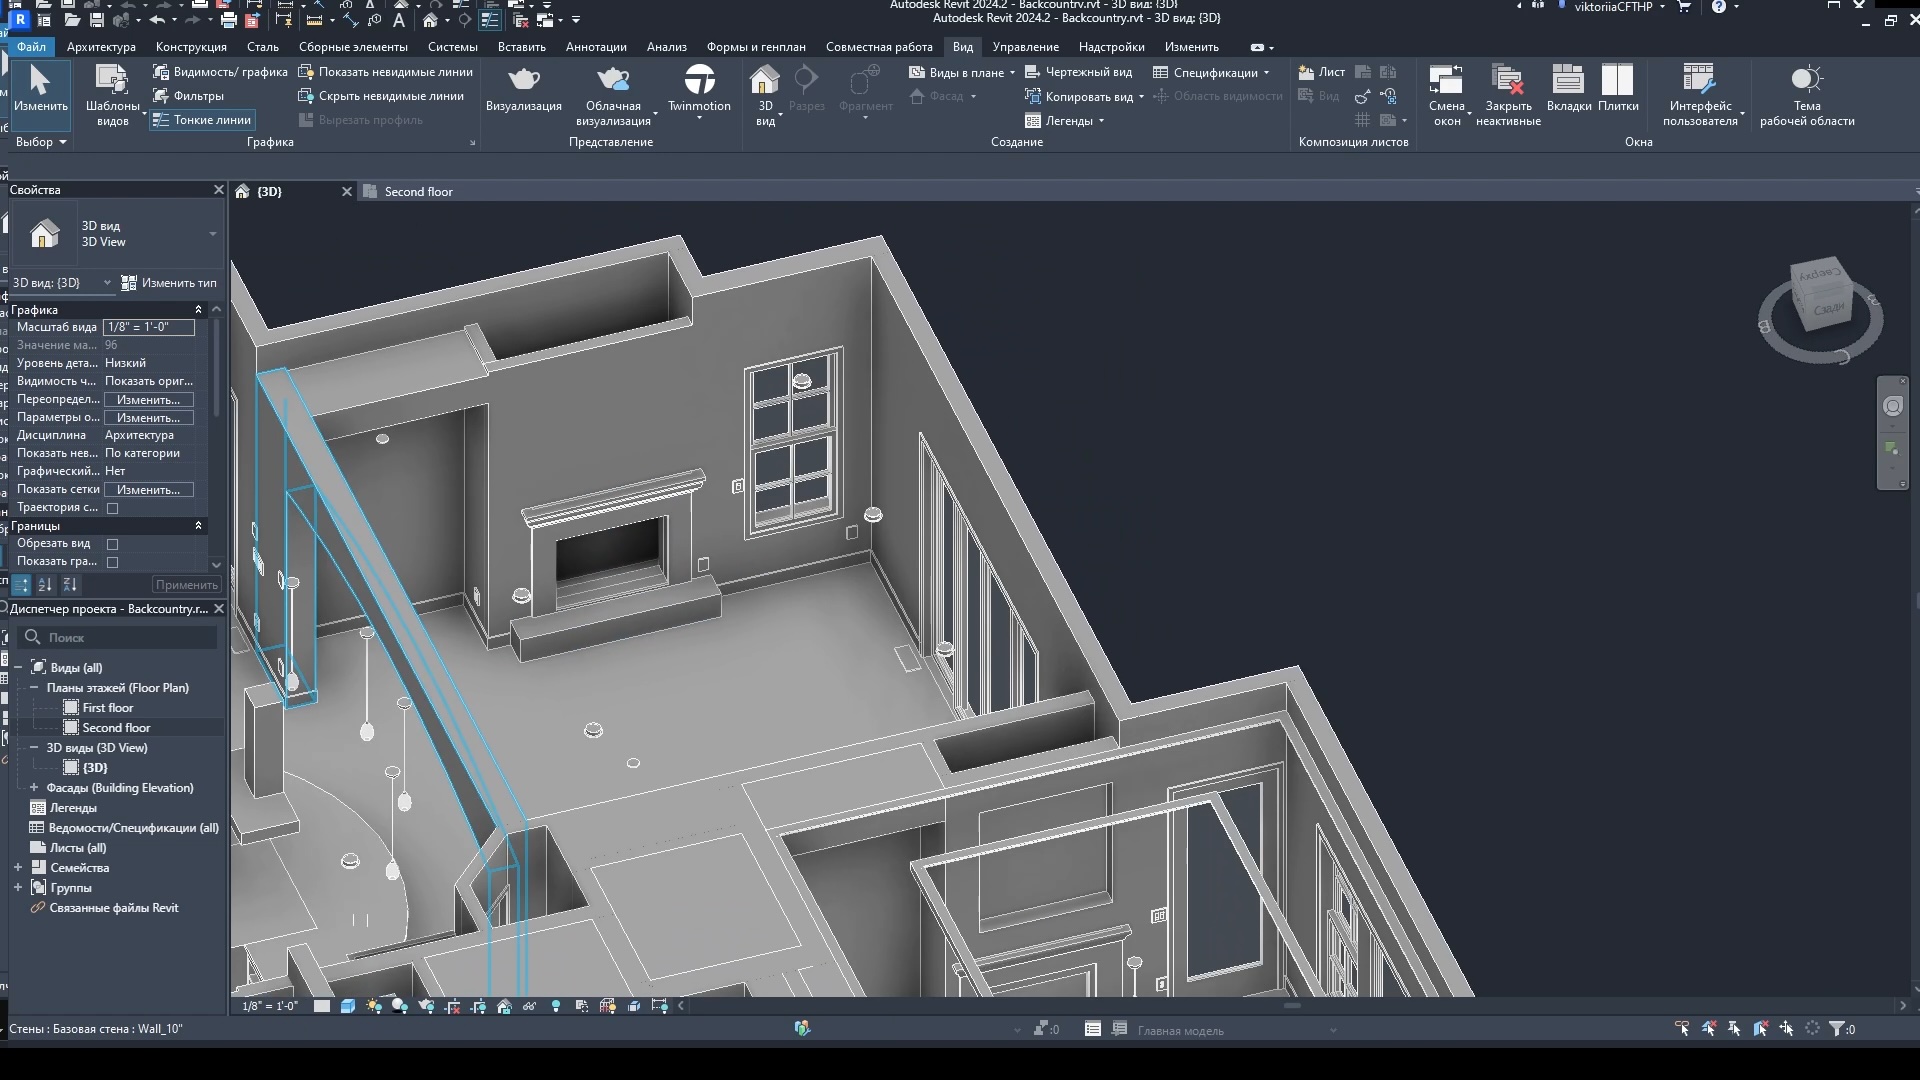Click the Применить button in properties
This screenshot has height=1080, width=1920.
[186, 585]
